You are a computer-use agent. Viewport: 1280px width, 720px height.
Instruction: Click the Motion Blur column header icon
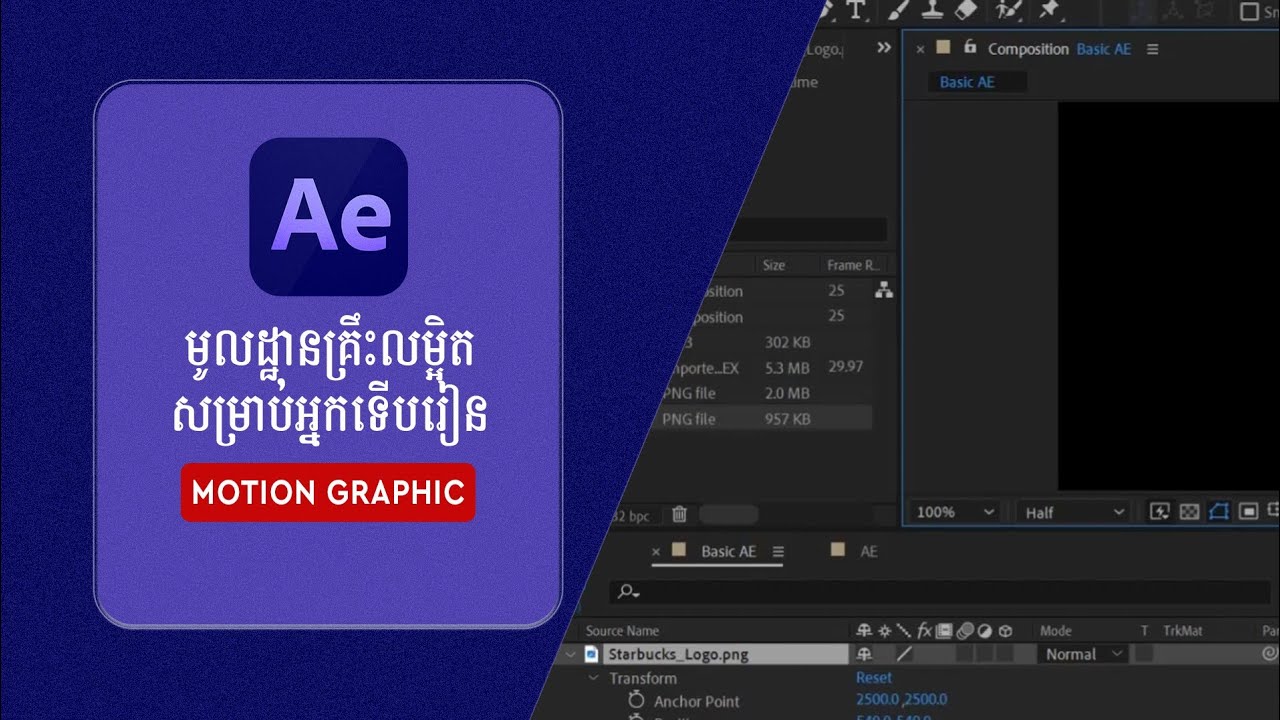tap(965, 631)
